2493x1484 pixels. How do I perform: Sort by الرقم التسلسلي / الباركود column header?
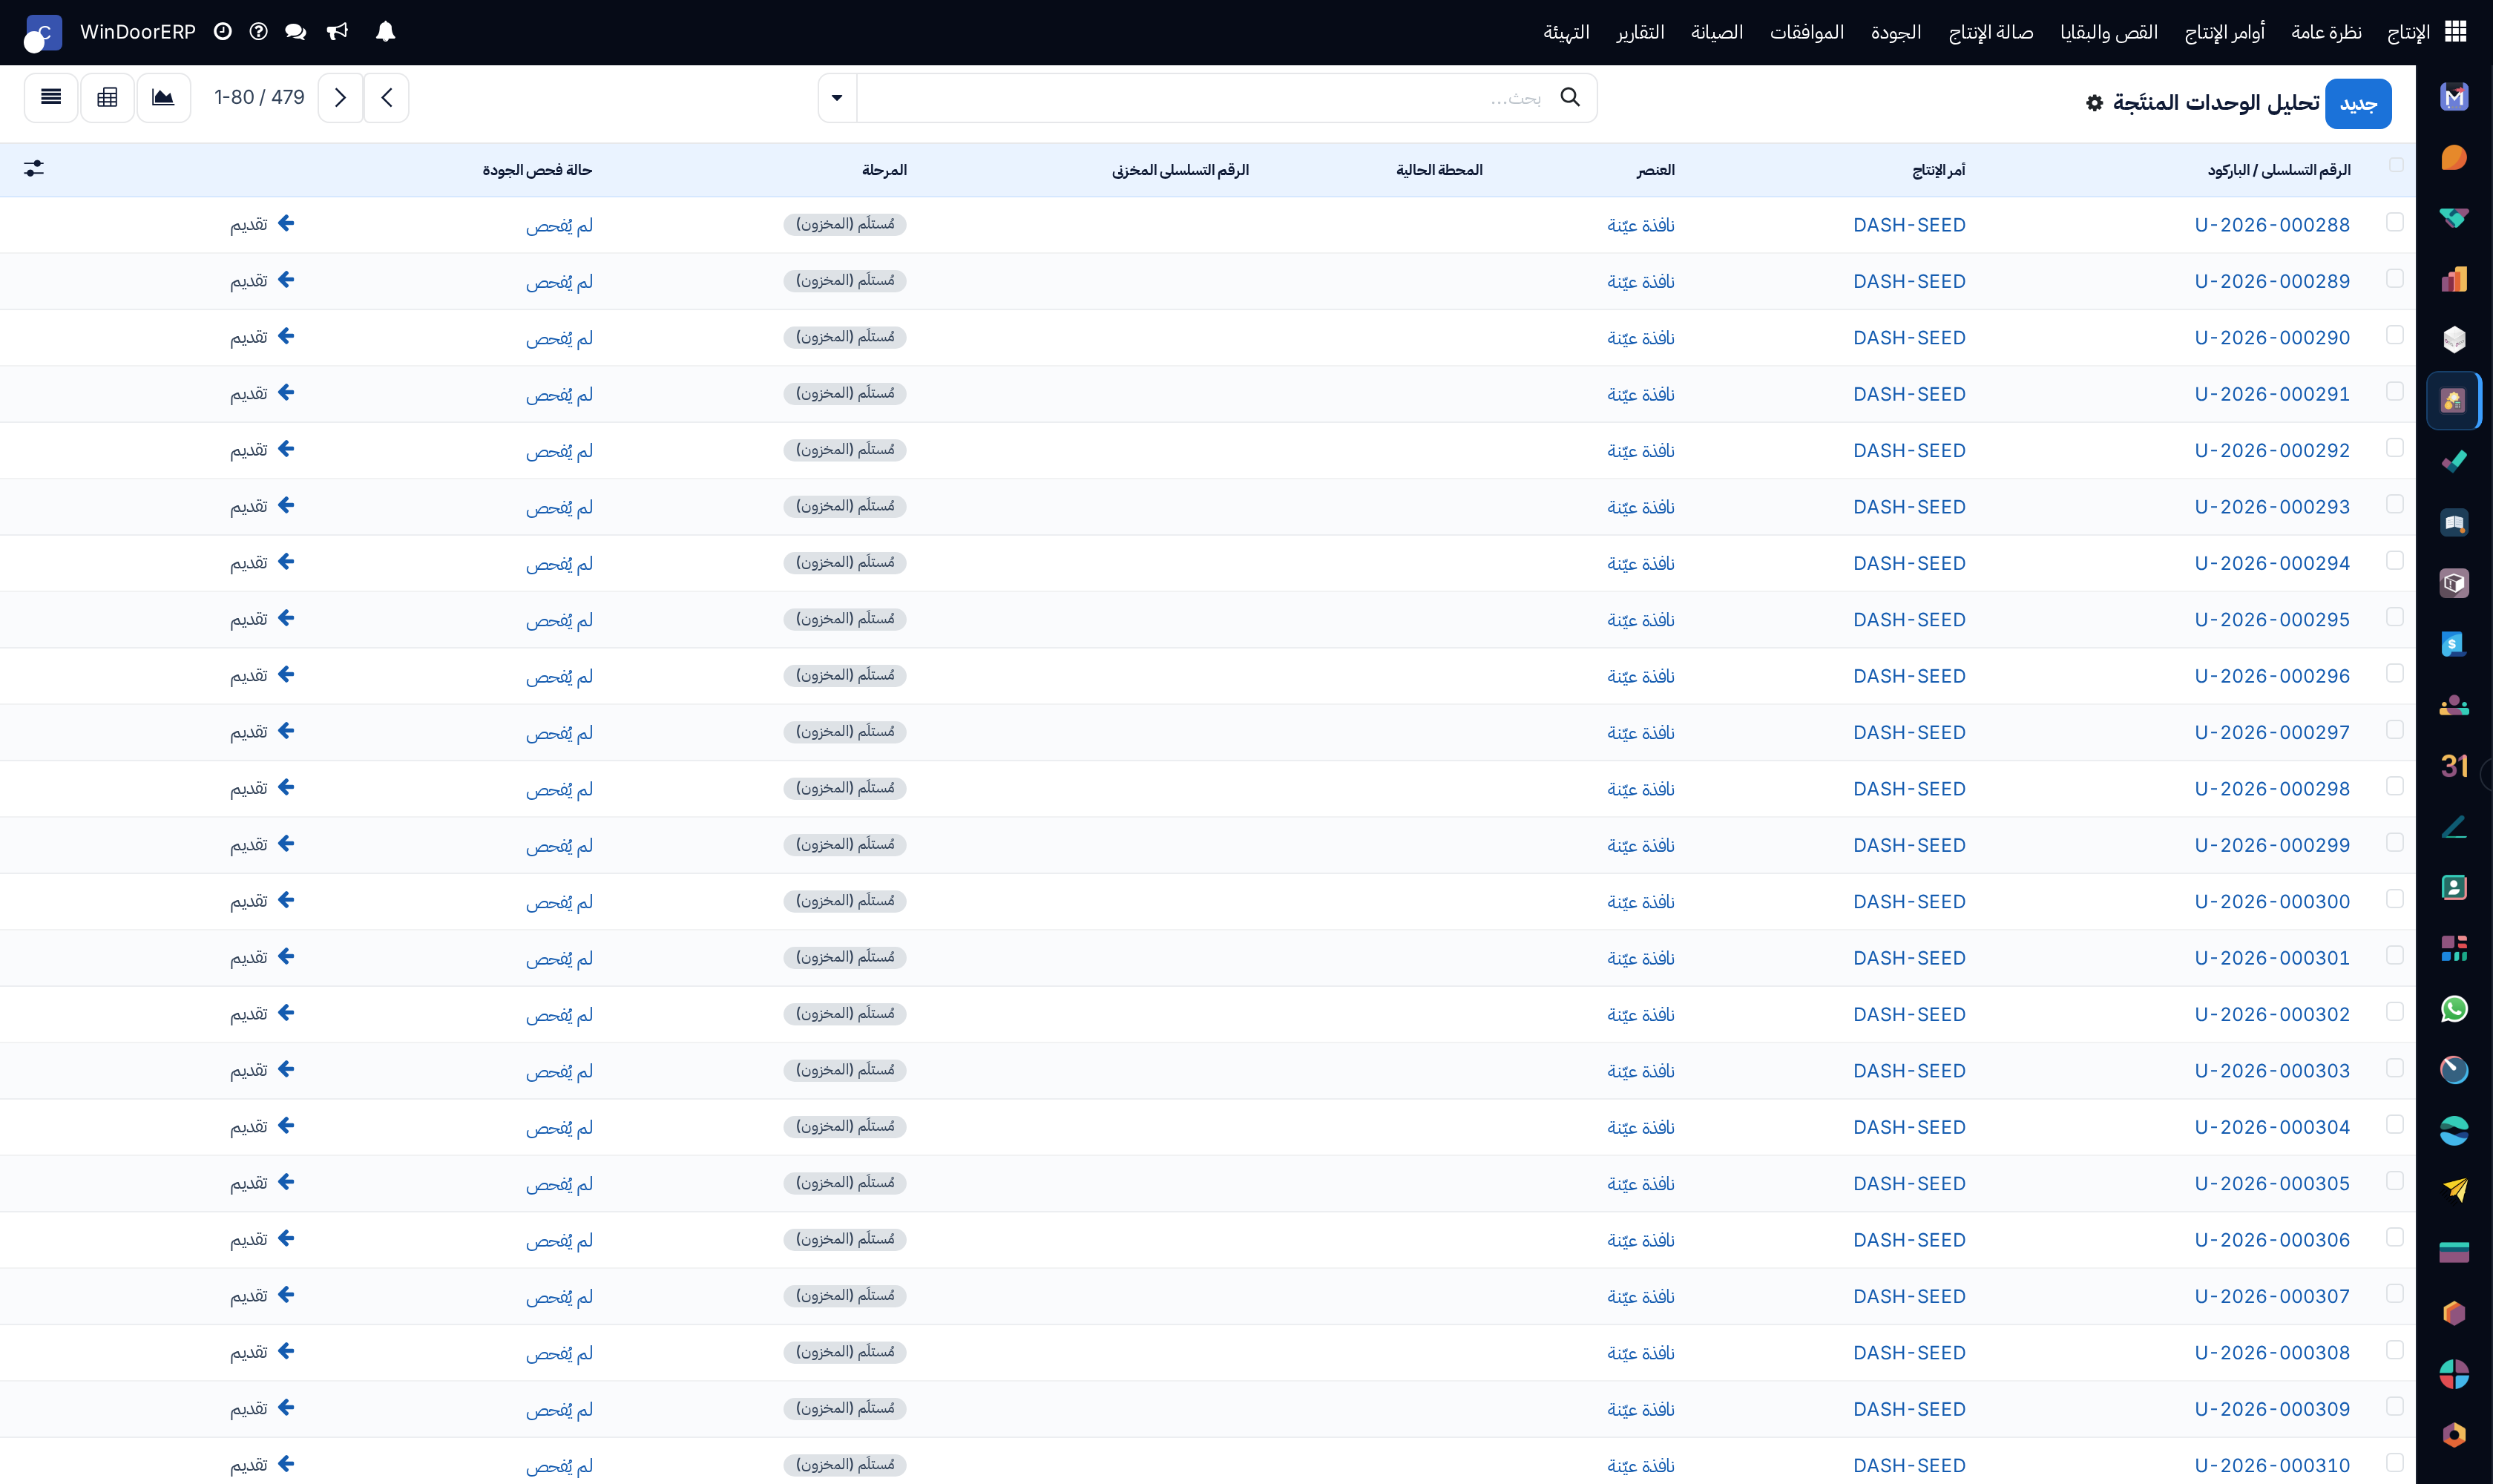(2279, 170)
